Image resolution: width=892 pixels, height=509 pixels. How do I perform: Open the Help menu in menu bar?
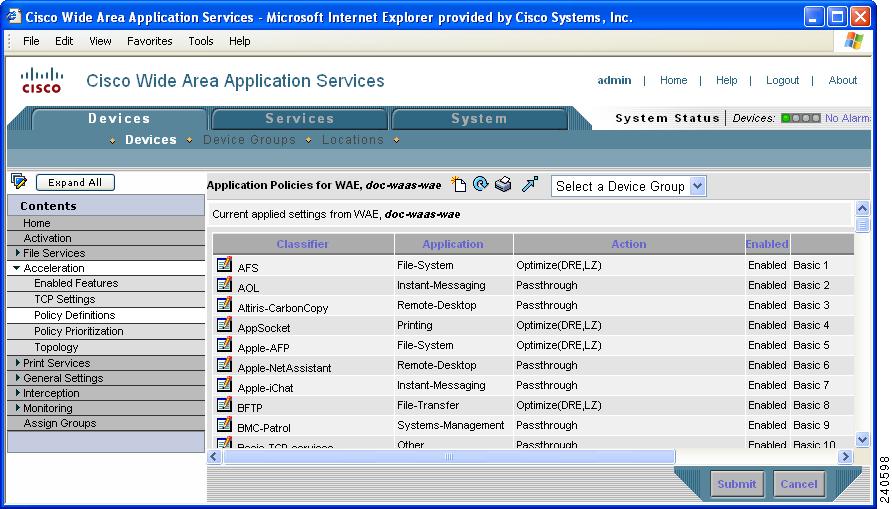239,41
